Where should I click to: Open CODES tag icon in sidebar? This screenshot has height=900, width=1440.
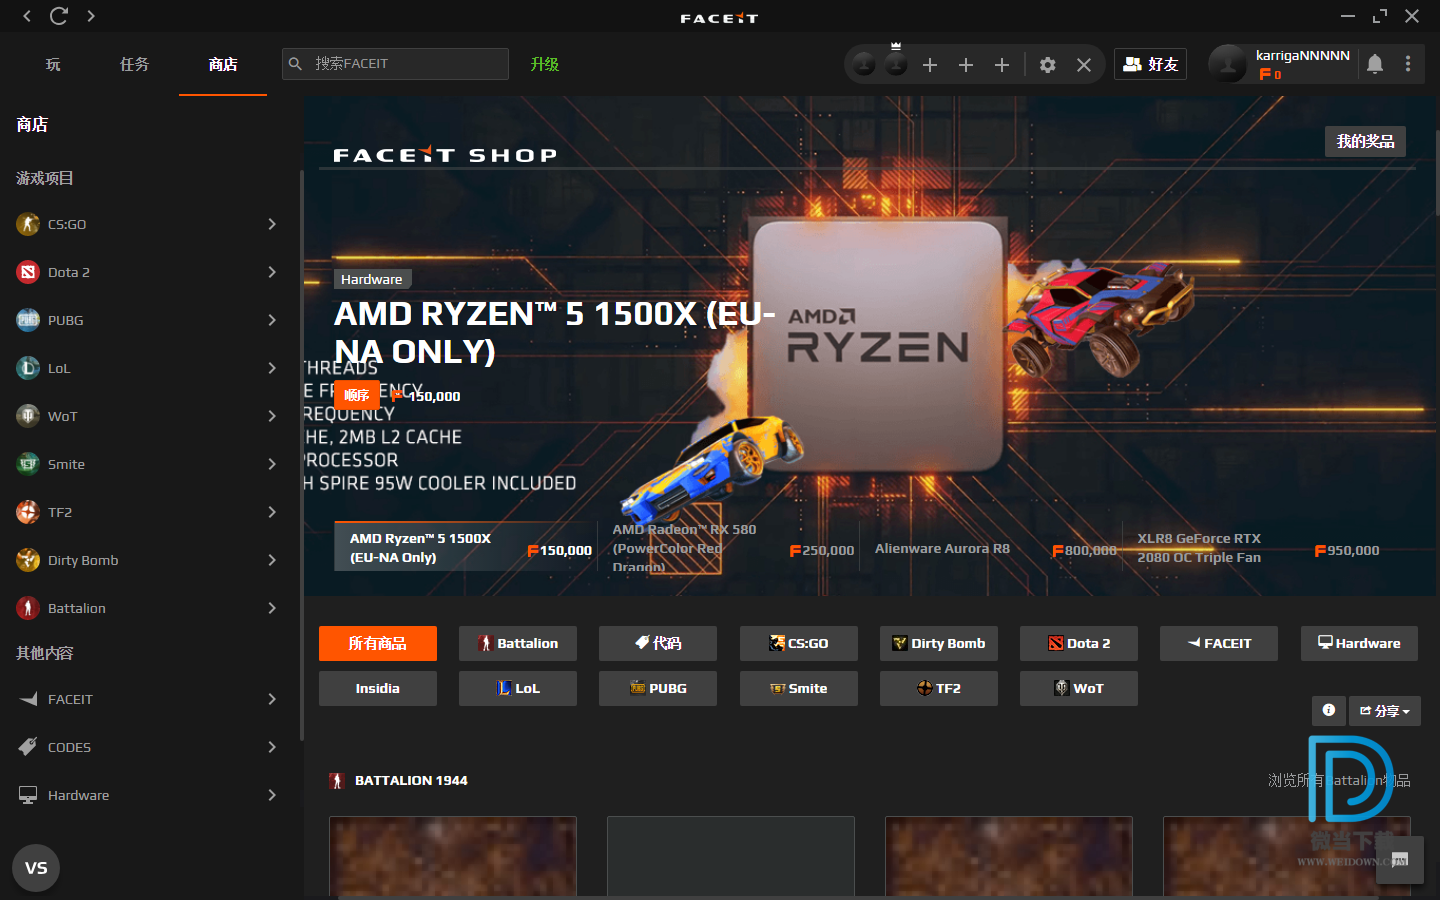tap(28, 747)
